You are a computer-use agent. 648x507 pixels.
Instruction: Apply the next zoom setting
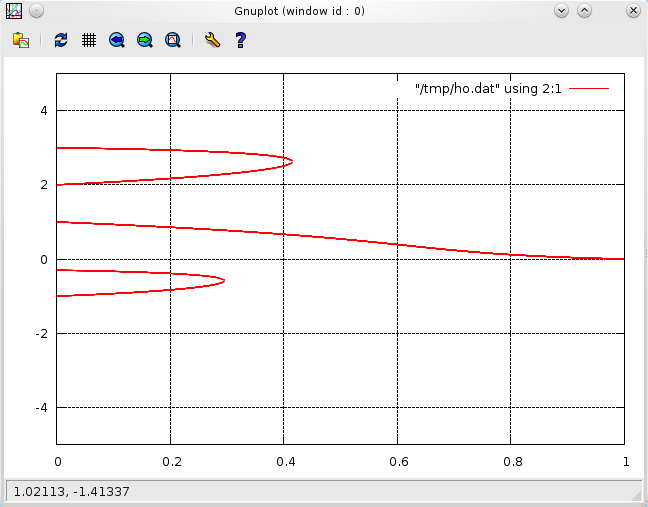145,40
